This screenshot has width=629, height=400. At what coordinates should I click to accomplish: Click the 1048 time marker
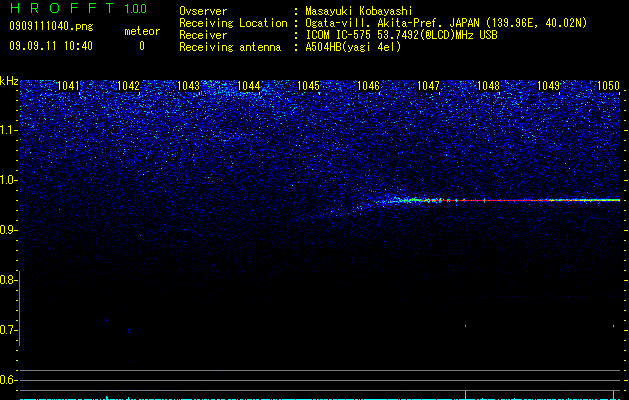(x=489, y=86)
